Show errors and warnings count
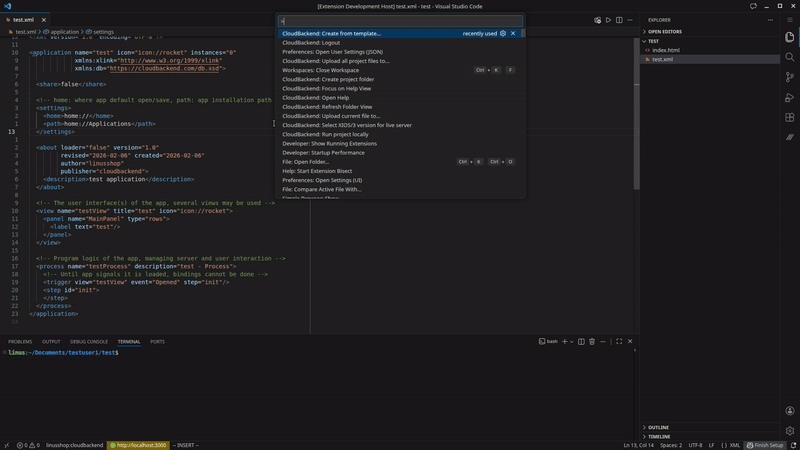Screen dimensions: 800x450 (x=28, y=445)
